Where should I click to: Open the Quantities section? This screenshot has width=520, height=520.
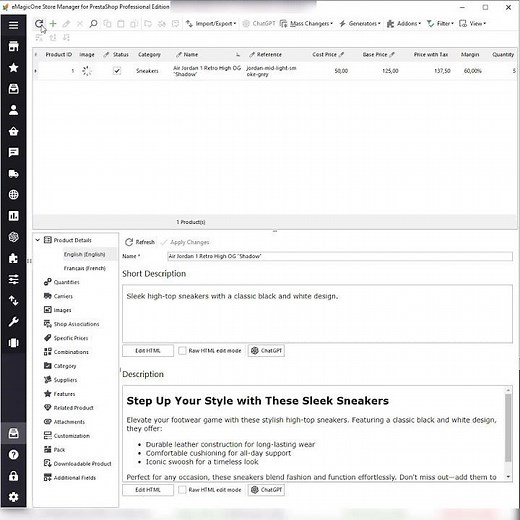pos(62,282)
